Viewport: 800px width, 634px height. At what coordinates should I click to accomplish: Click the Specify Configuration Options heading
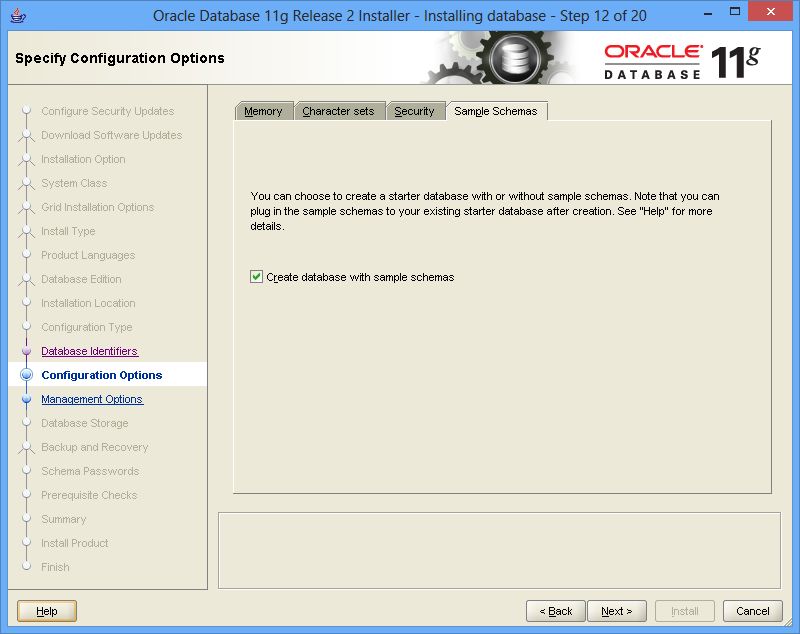(120, 58)
